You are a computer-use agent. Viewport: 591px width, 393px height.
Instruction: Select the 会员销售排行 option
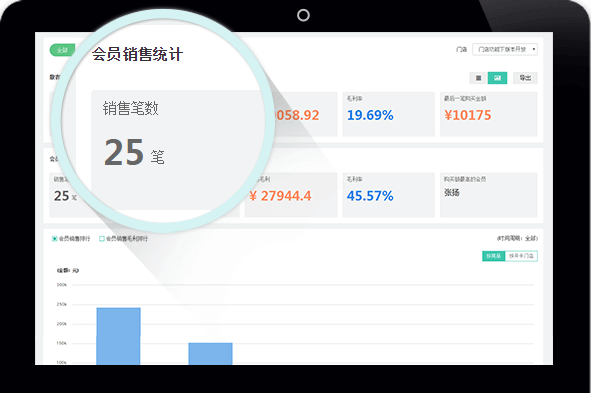[x=71, y=239]
